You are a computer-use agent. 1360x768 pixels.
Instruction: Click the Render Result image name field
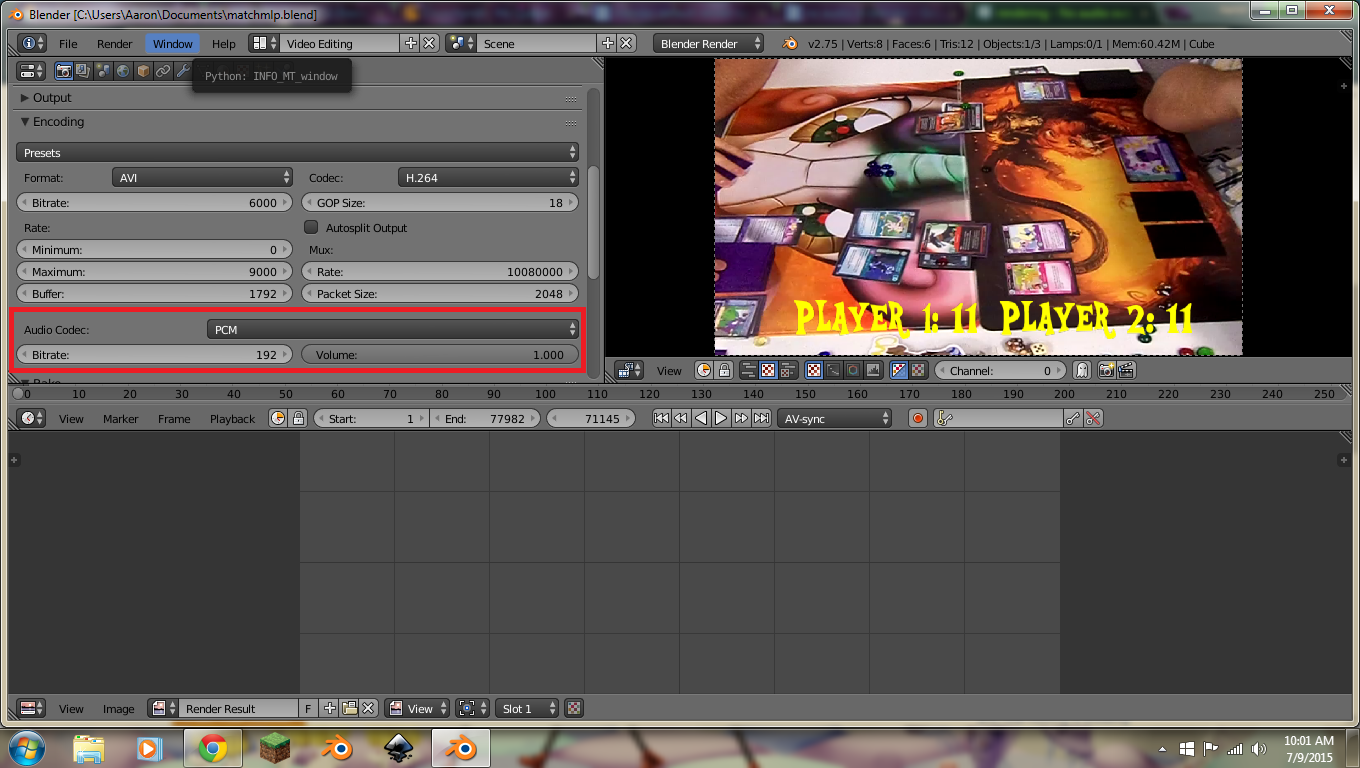[x=238, y=708]
